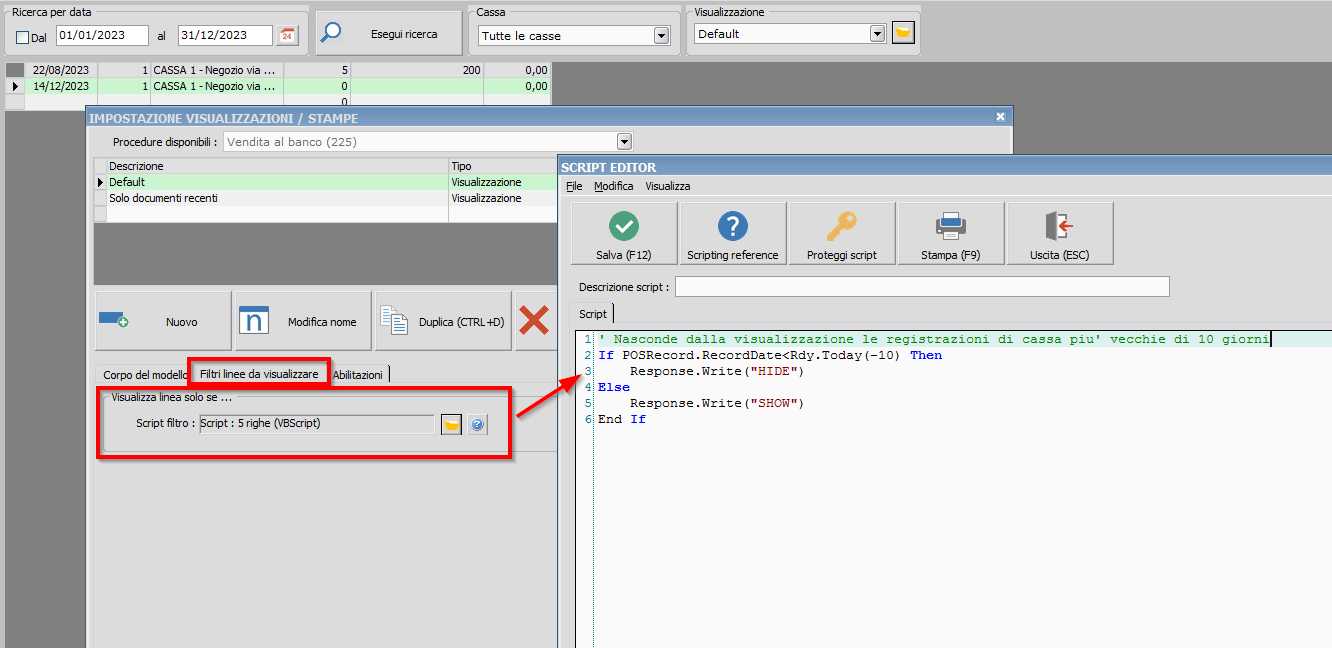Click the red X delete button
The image size is (1332, 648).
click(535, 321)
